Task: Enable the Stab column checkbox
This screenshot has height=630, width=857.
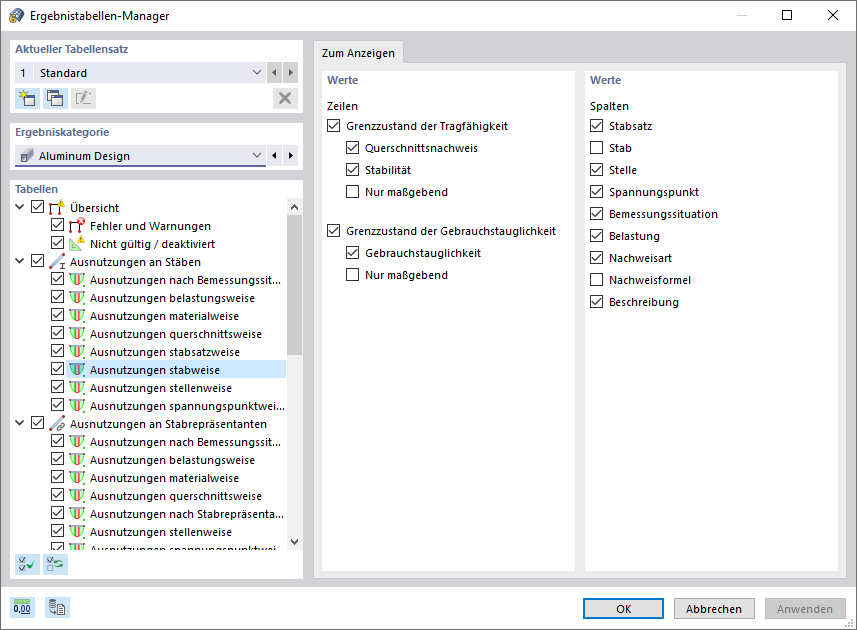Action: click(597, 148)
